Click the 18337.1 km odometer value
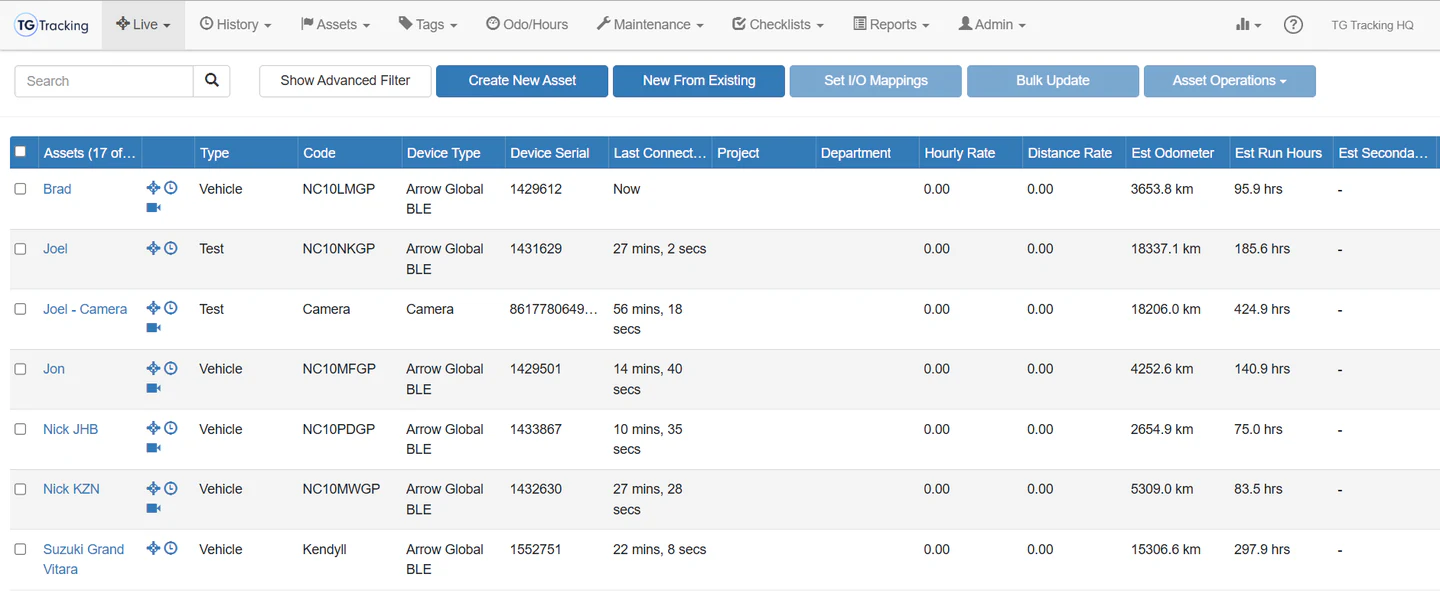The image size is (1440, 591). (1166, 249)
